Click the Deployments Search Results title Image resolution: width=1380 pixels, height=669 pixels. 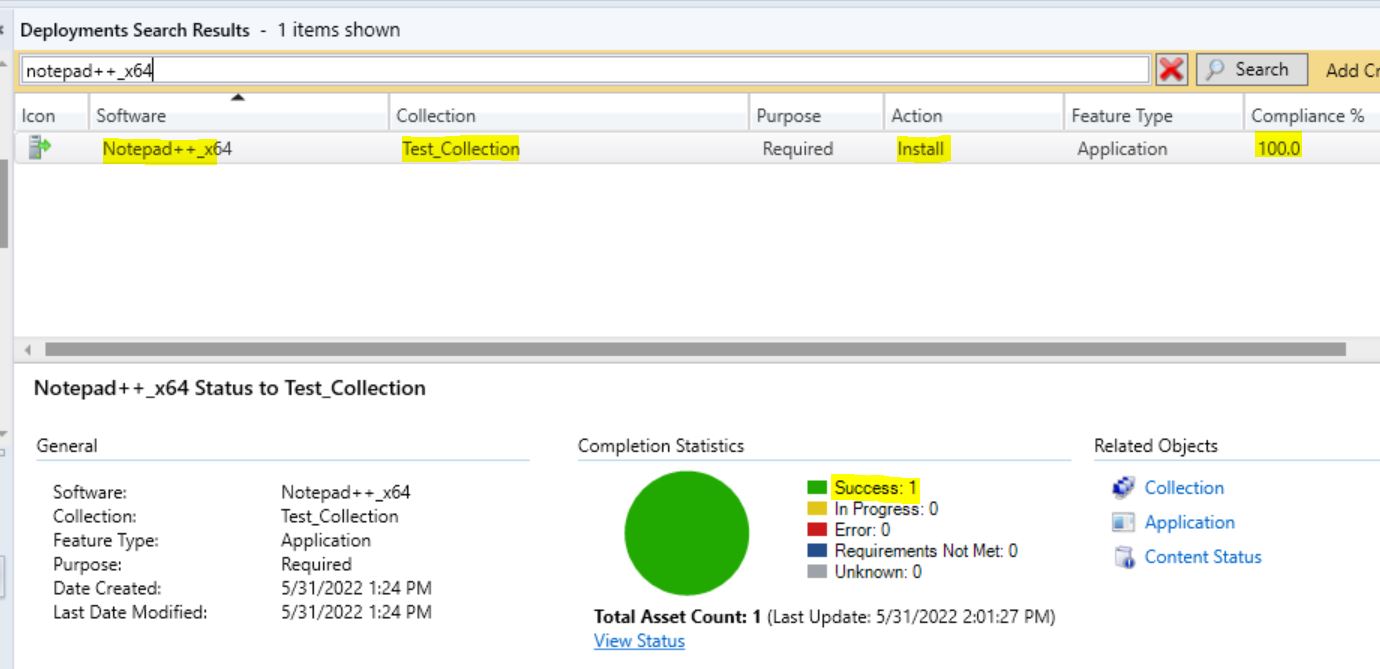tap(135, 30)
